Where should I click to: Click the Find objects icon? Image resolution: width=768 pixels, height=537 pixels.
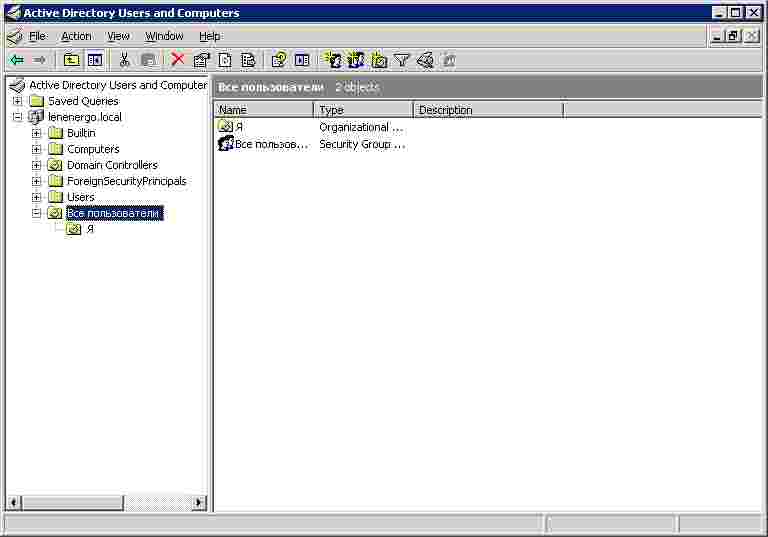(425, 60)
